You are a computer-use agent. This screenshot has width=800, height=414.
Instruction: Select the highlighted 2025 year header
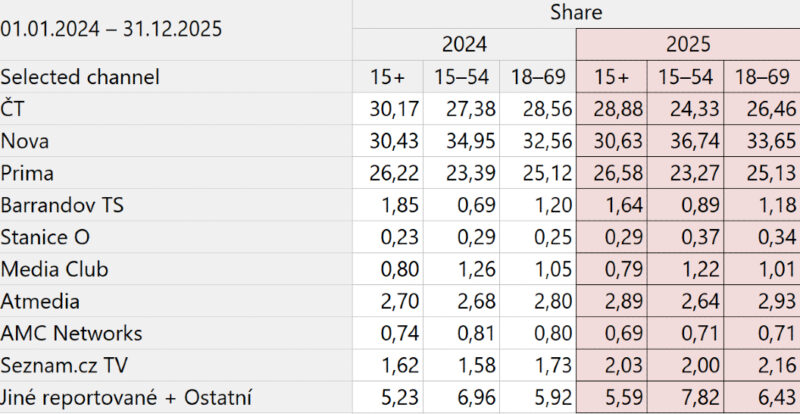[687, 45]
